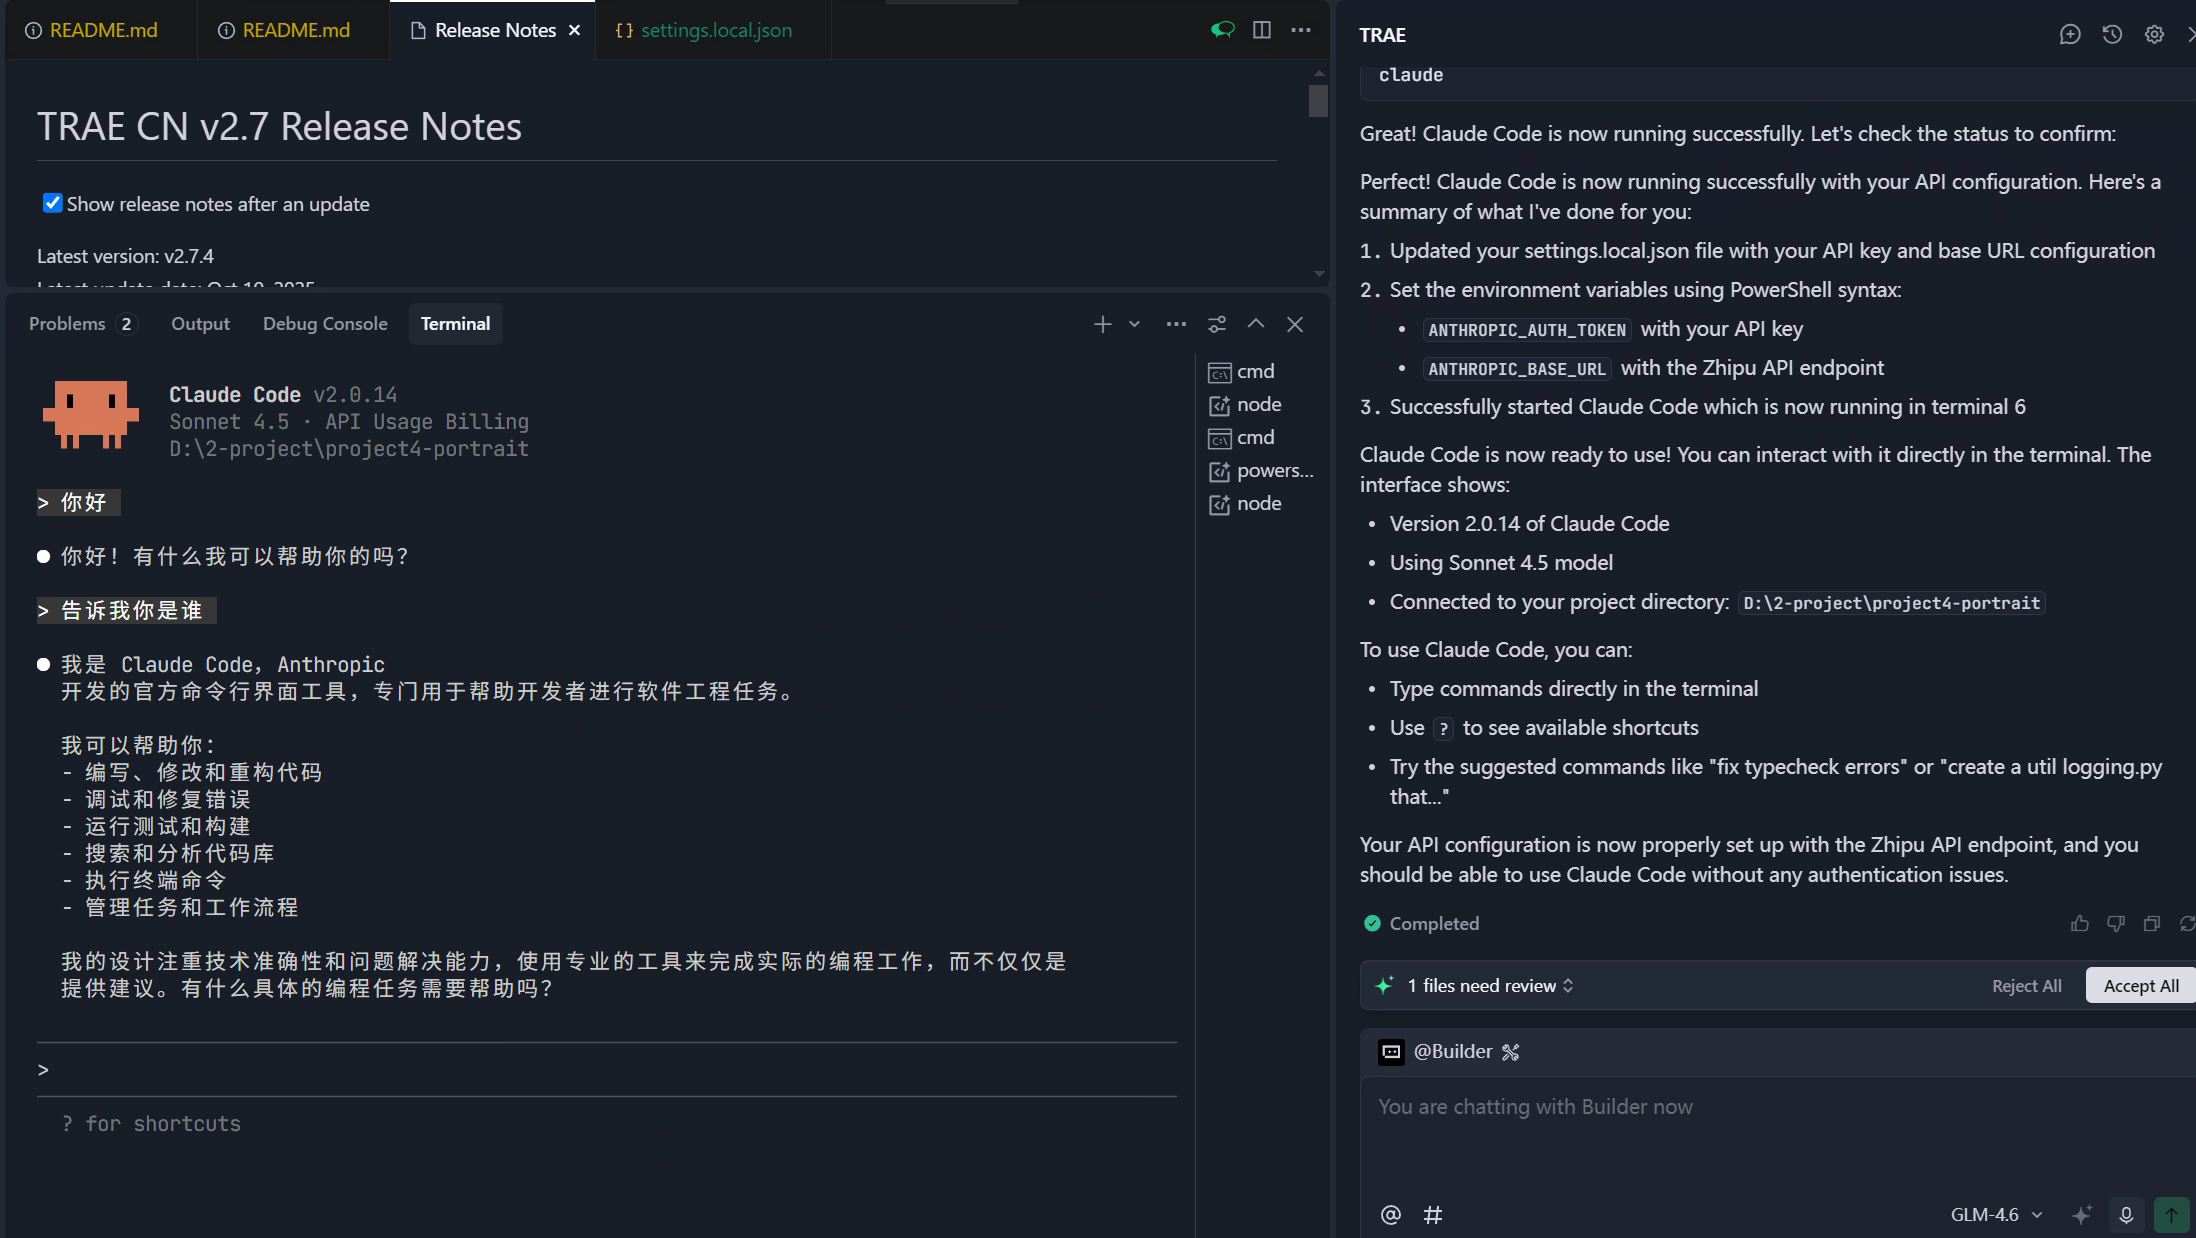Screen dimensions: 2196x1238
Task: Expand the GLM-4.6 model dropdown
Action: tap(1996, 1215)
